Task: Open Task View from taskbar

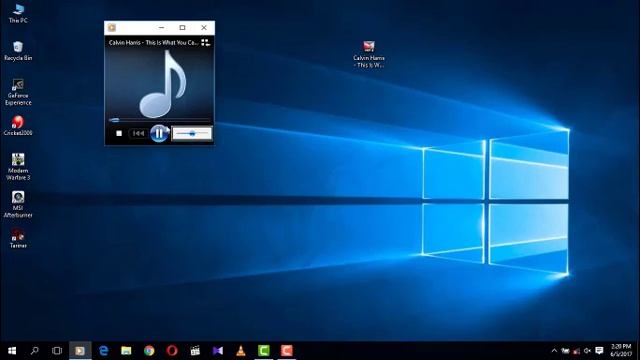Action: (57, 351)
